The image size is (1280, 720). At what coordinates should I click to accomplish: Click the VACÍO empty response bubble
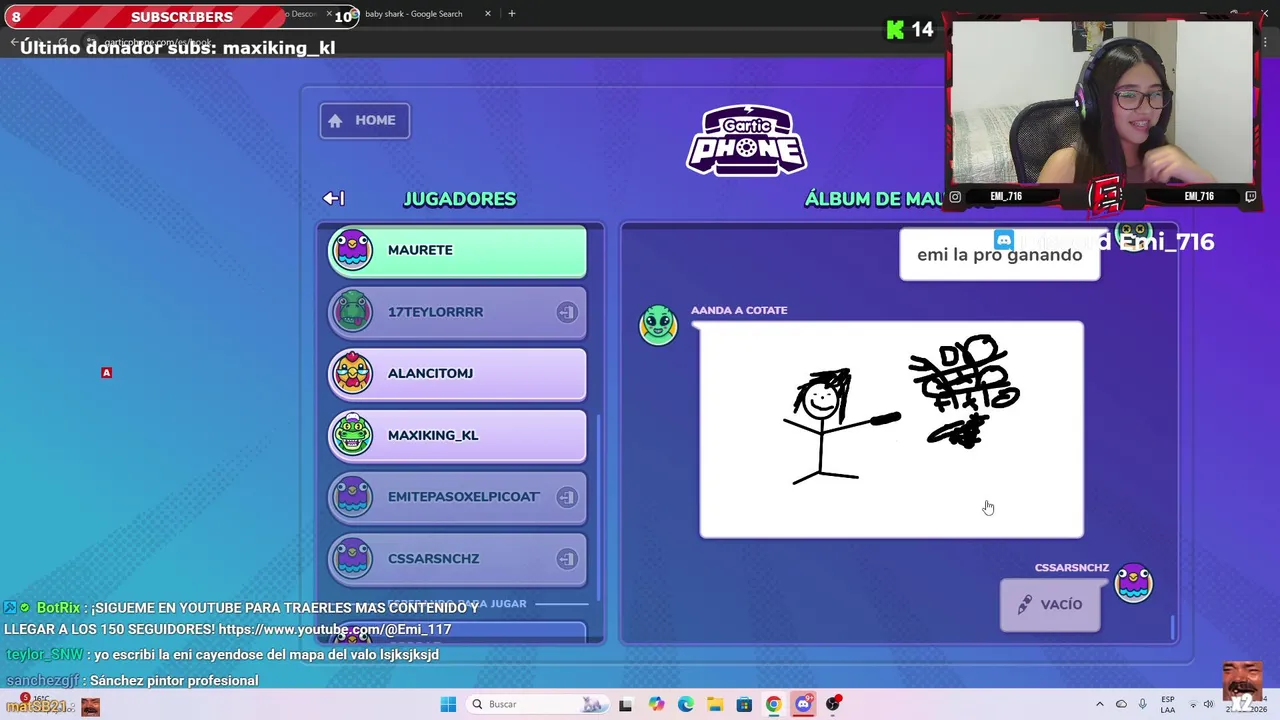click(x=1050, y=605)
